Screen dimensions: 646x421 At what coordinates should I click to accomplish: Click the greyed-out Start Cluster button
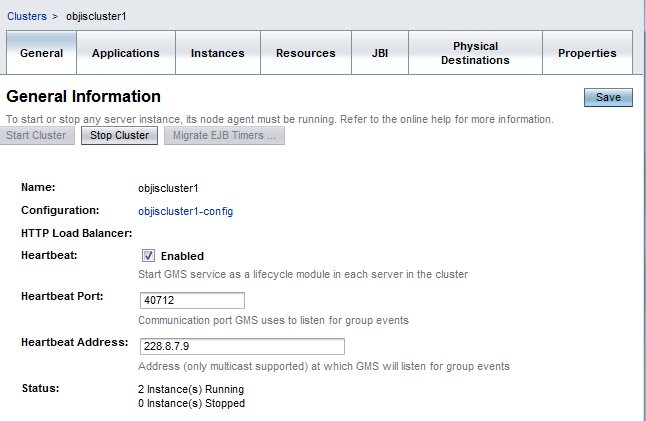(x=39, y=136)
